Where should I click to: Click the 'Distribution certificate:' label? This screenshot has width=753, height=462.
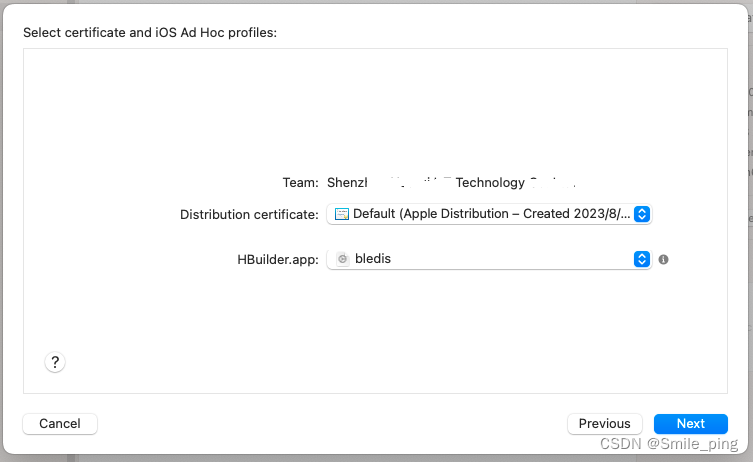click(249, 214)
